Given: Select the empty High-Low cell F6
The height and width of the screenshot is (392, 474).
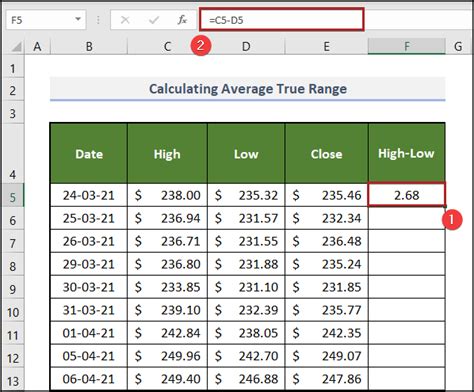Looking at the screenshot, I should pos(407,218).
